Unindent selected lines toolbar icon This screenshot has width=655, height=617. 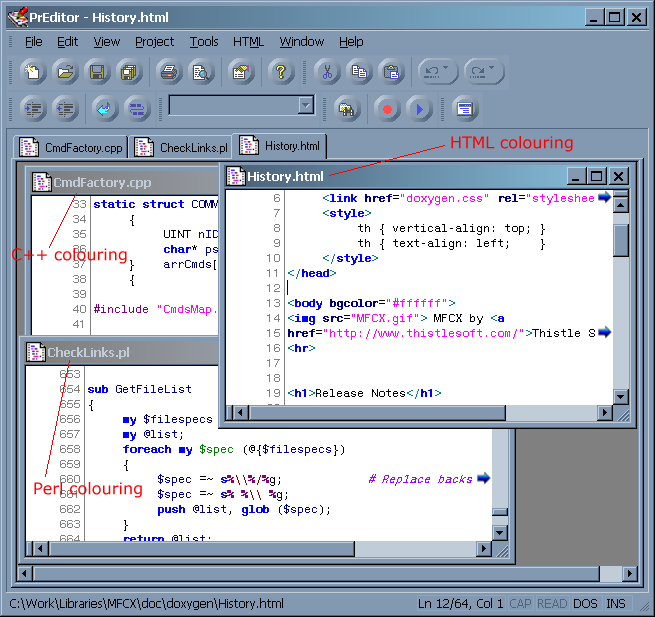pos(66,109)
